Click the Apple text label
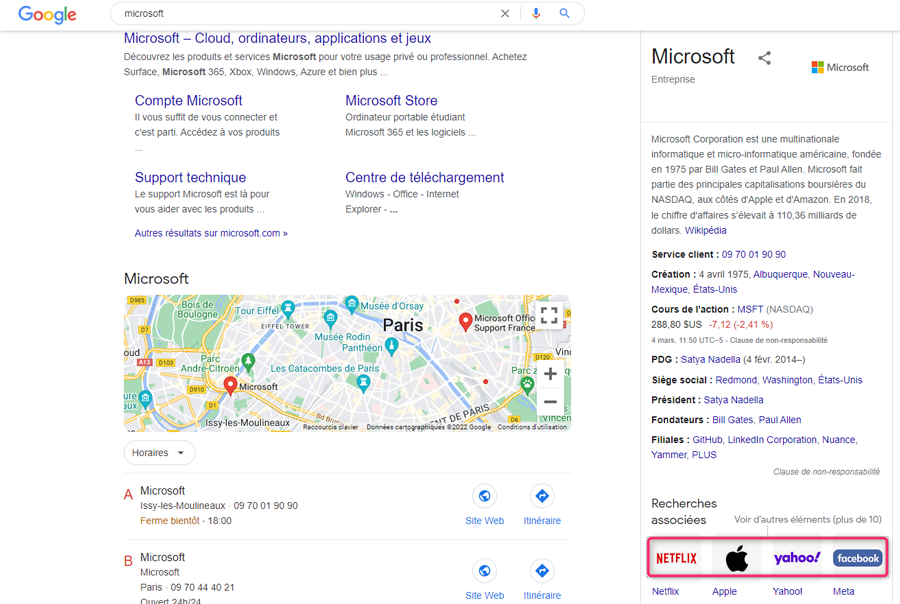 click(724, 591)
